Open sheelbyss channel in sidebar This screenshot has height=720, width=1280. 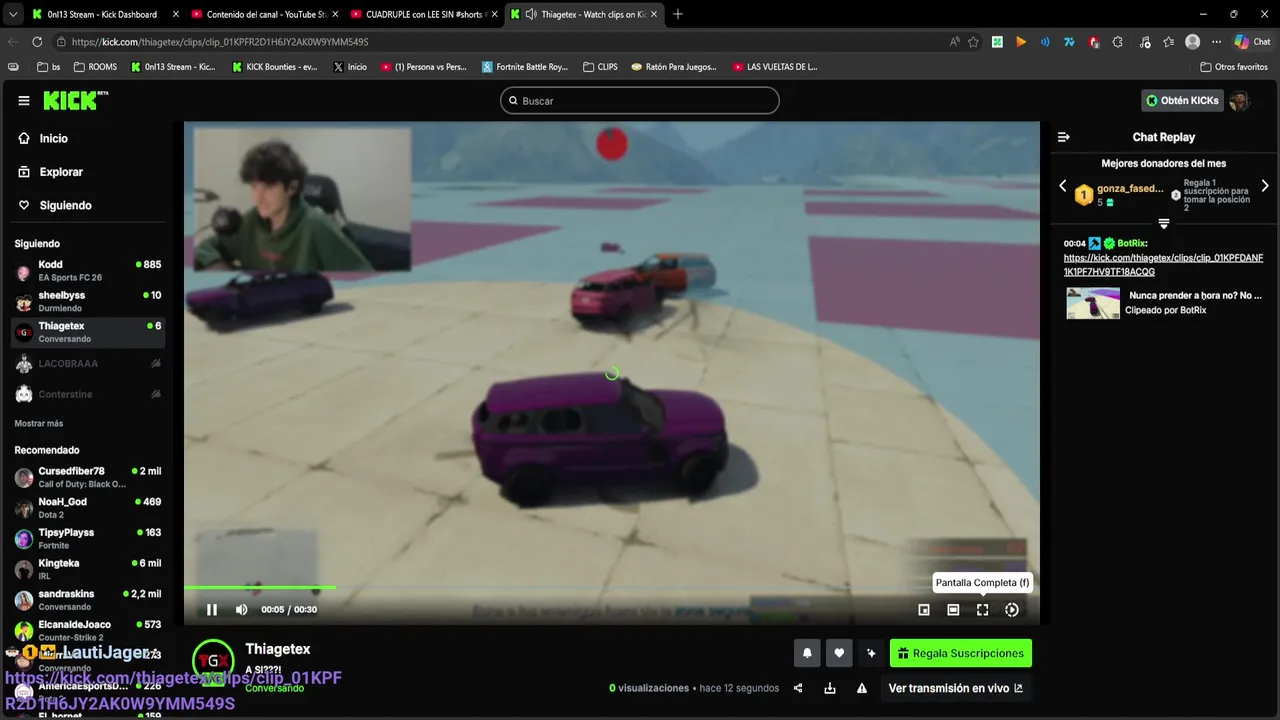tap(88, 302)
